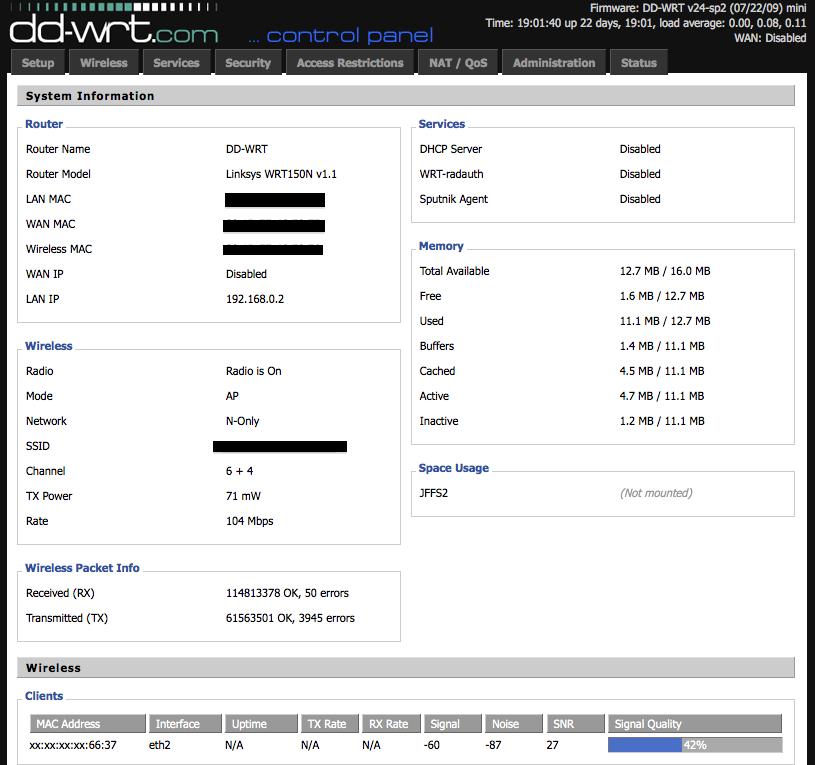Image resolution: width=815 pixels, height=765 pixels.
Task: Click Transmitted (TX) packet count value
Action: point(290,618)
